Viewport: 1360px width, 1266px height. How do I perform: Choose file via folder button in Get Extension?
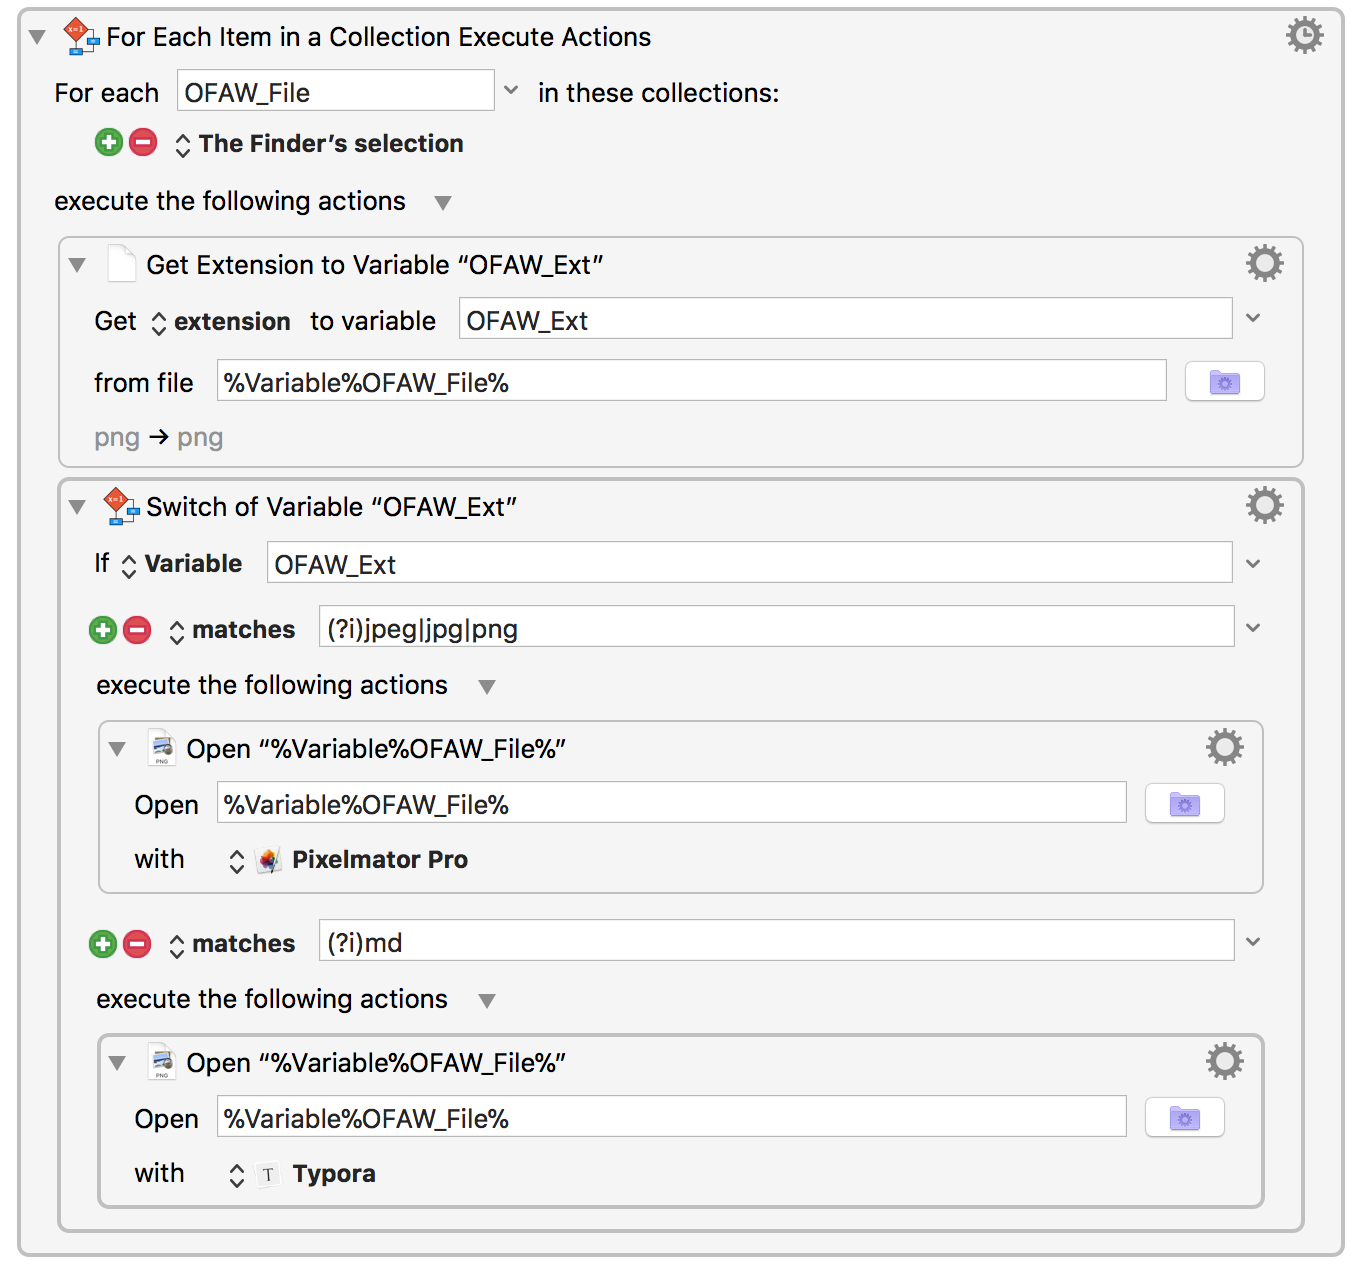pyautogui.click(x=1224, y=382)
